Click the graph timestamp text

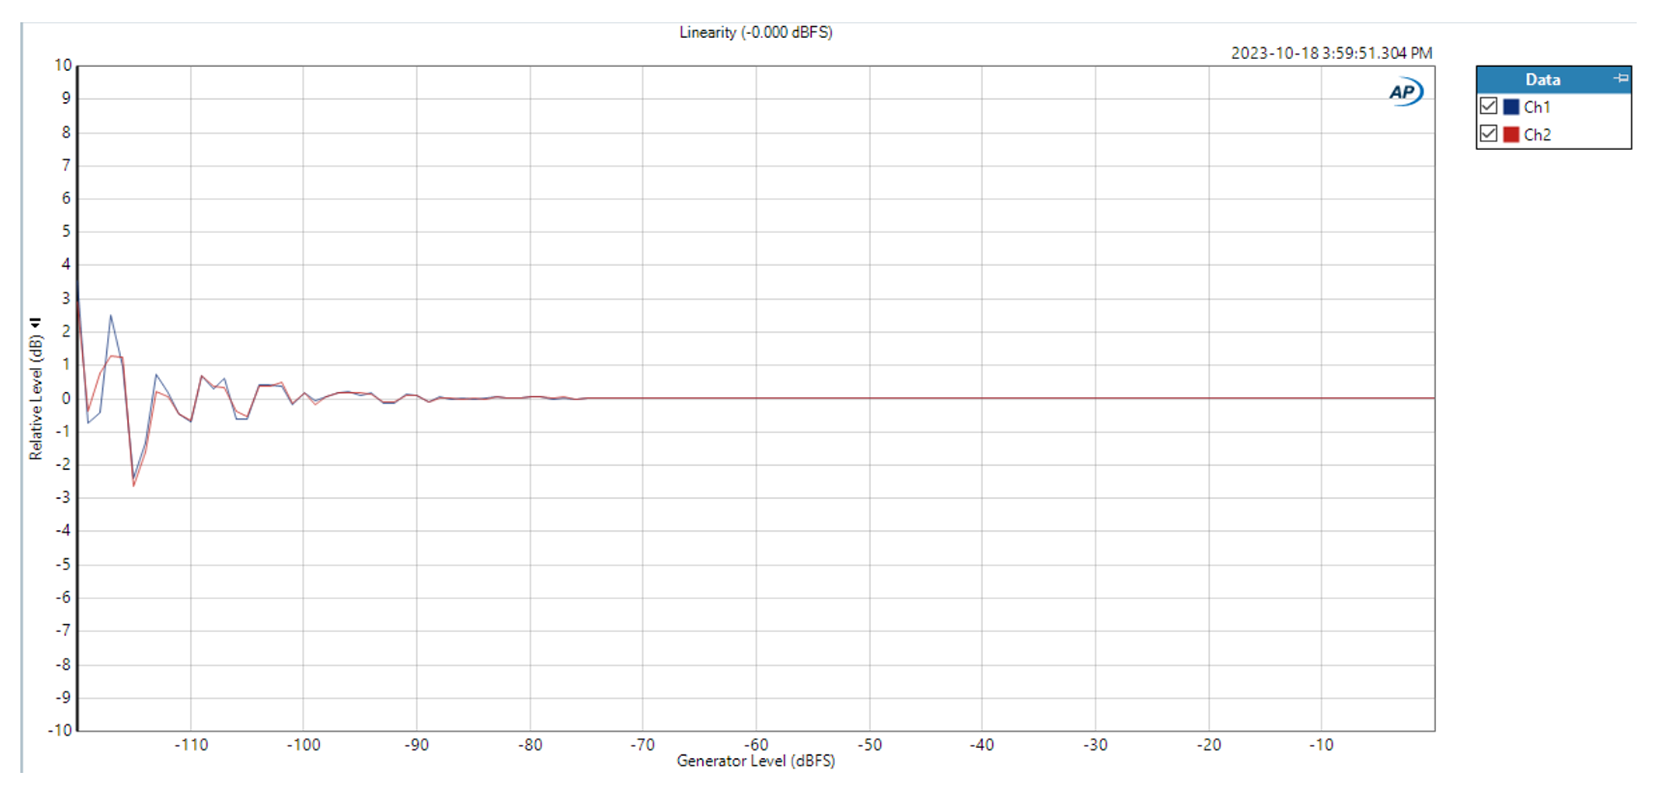click(1331, 53)
